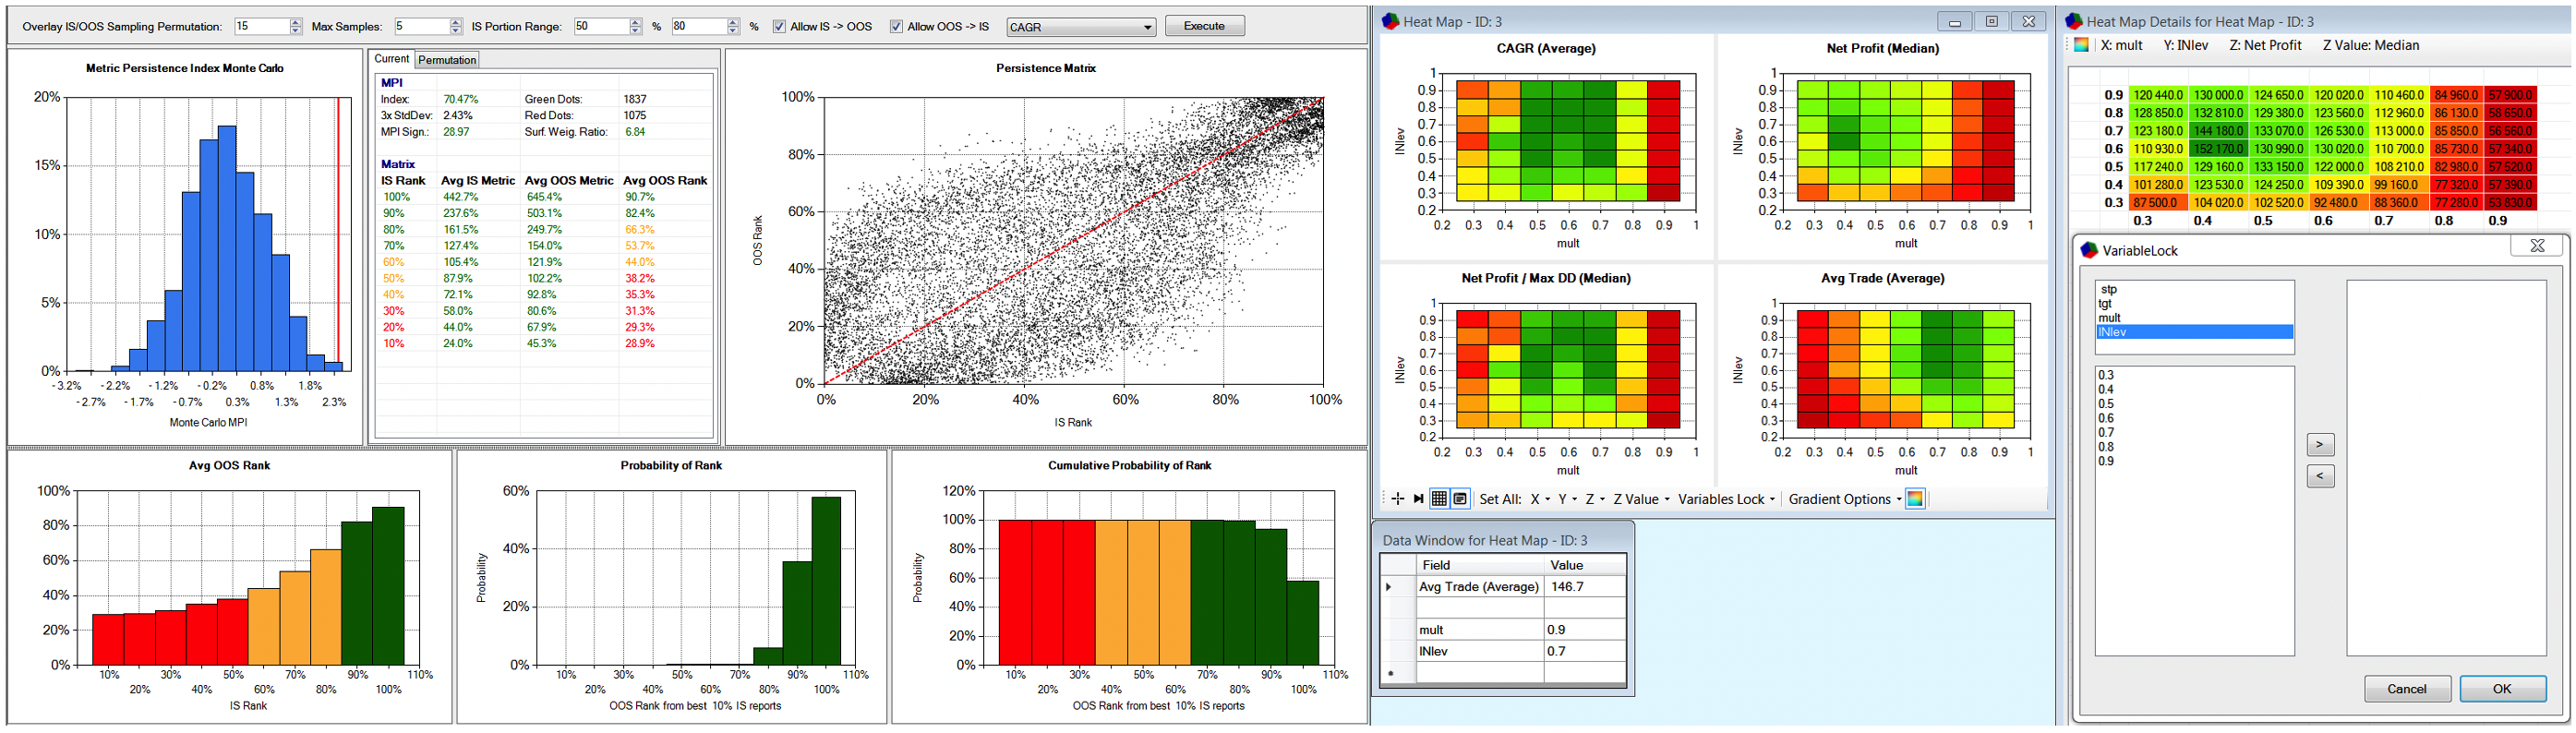This screenshot has height=733, width=2576.
Task: Click the 100% row in IS Rank column
Action: pyautogui.click(x=396, y=197)
